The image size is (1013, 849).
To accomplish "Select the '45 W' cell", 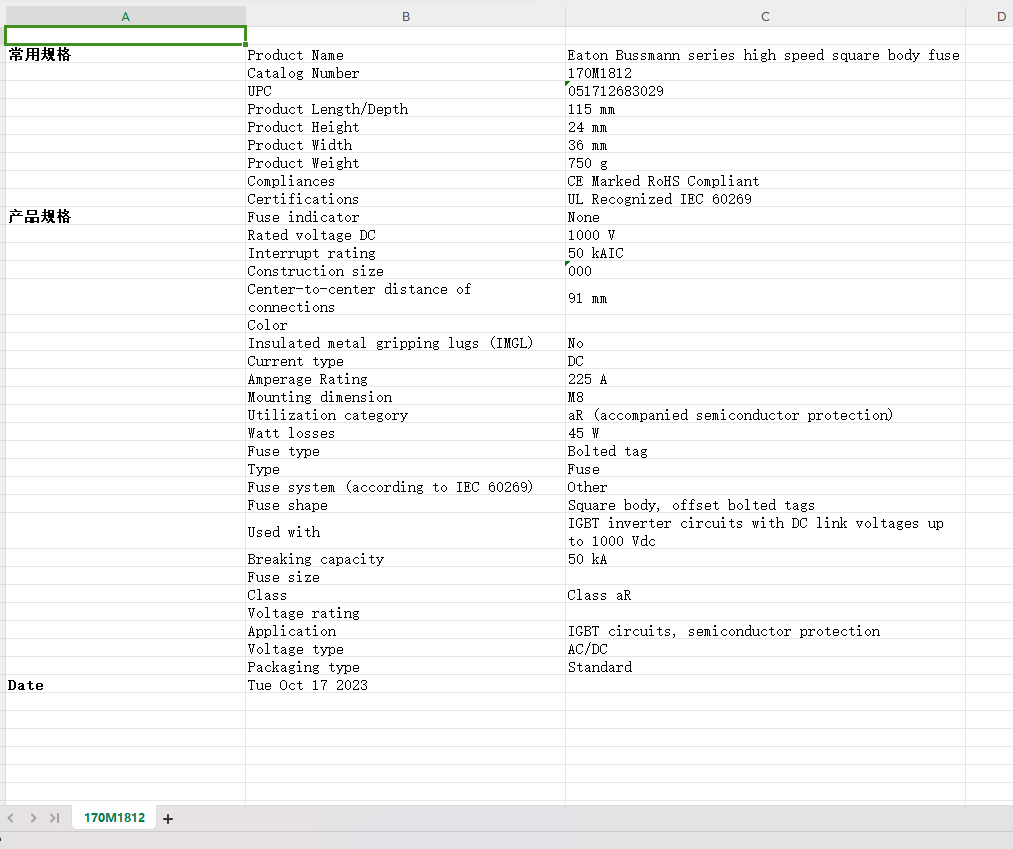I will 766,433.
